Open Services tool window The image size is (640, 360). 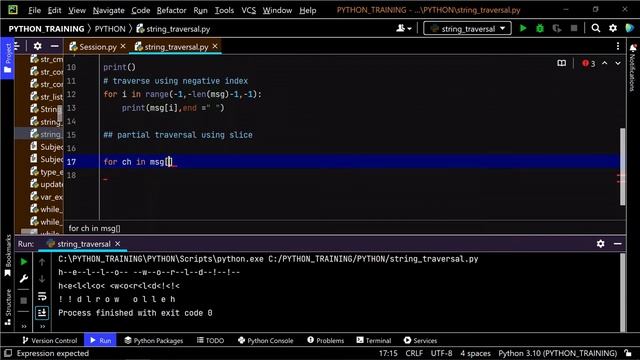pyautogui.click(x=420, y=340)
